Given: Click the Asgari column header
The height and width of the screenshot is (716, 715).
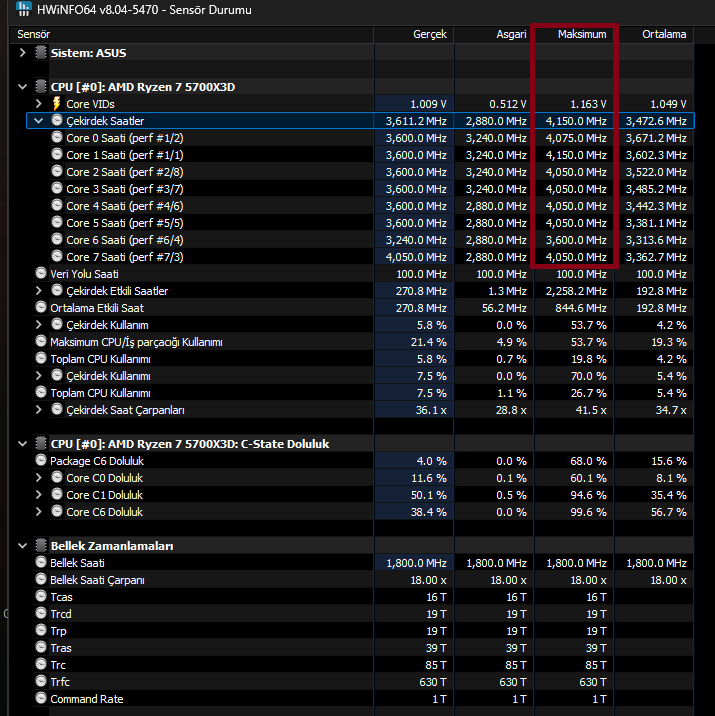Looking at the screenshot, I should coord(494,34).
